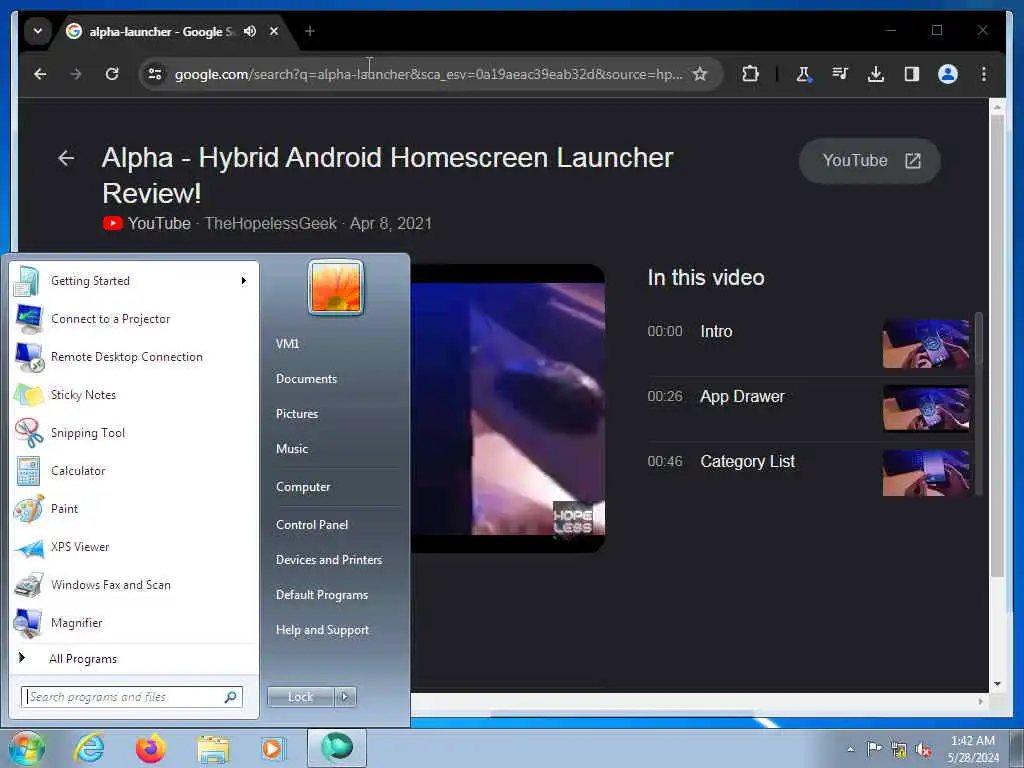Click the scroll down arrow of the page
This screenshot has width=1024, height=768.
pos(997,684)
